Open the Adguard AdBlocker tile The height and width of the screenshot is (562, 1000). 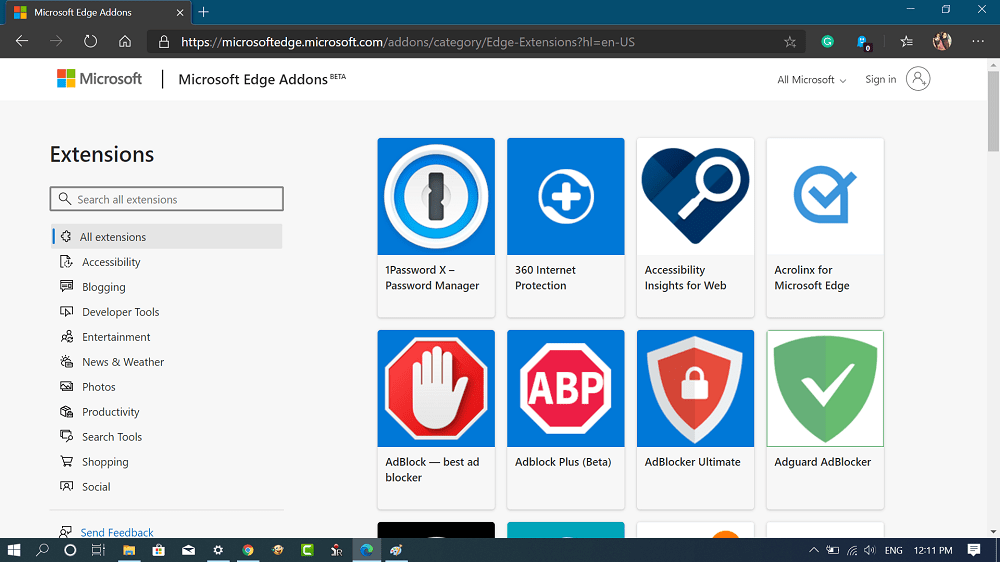pyautogui.click(x=825, y=419)
